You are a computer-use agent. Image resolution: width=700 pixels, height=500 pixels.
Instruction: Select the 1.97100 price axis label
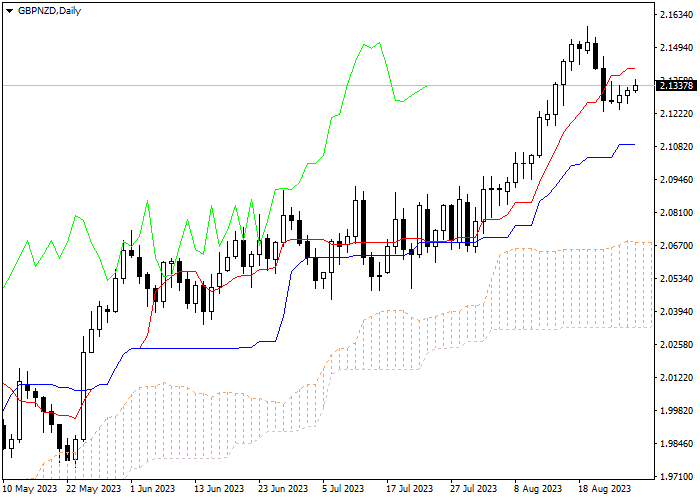[676, 477]
